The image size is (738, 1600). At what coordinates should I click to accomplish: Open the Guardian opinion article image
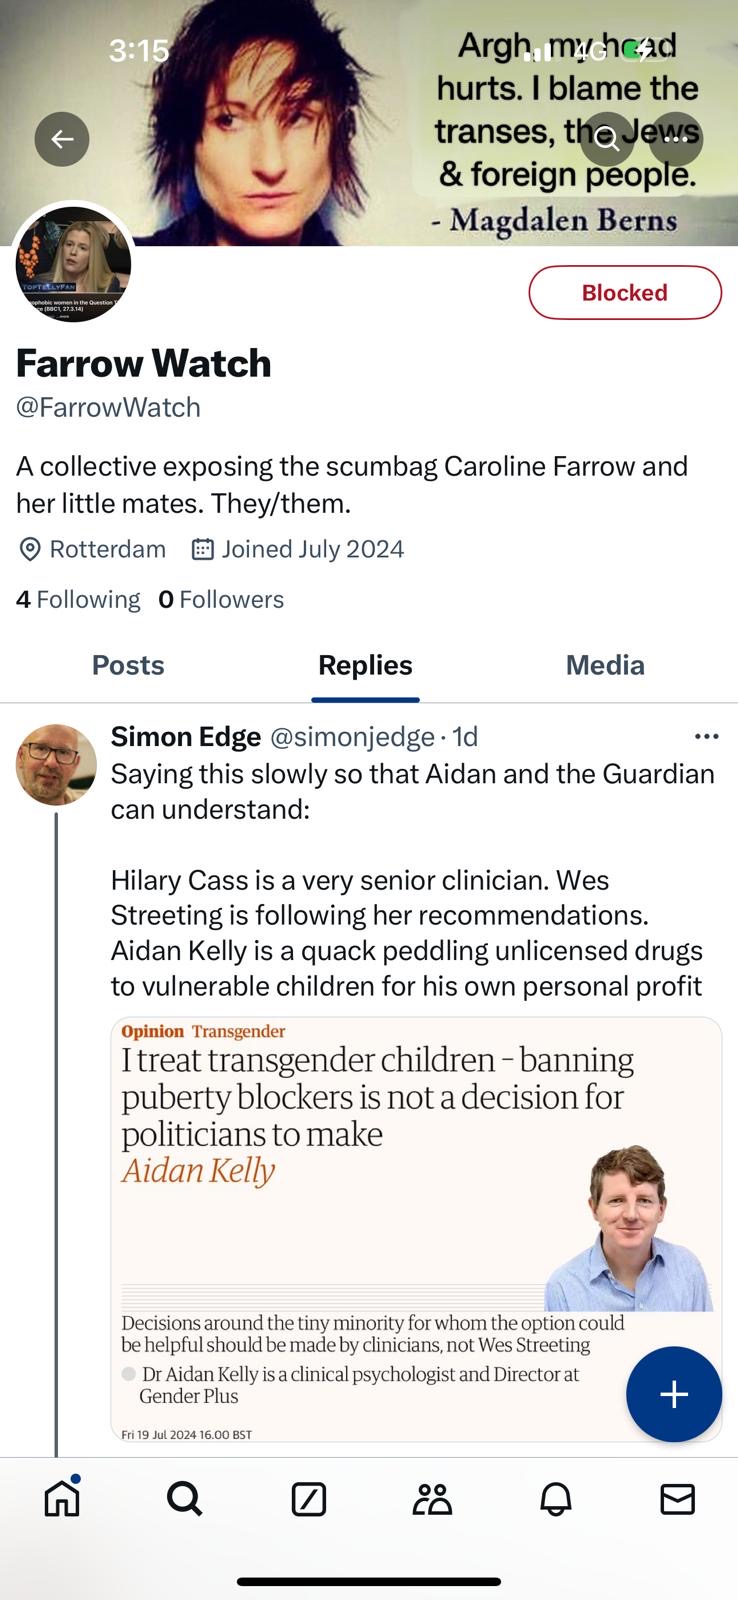[416, 1228]
